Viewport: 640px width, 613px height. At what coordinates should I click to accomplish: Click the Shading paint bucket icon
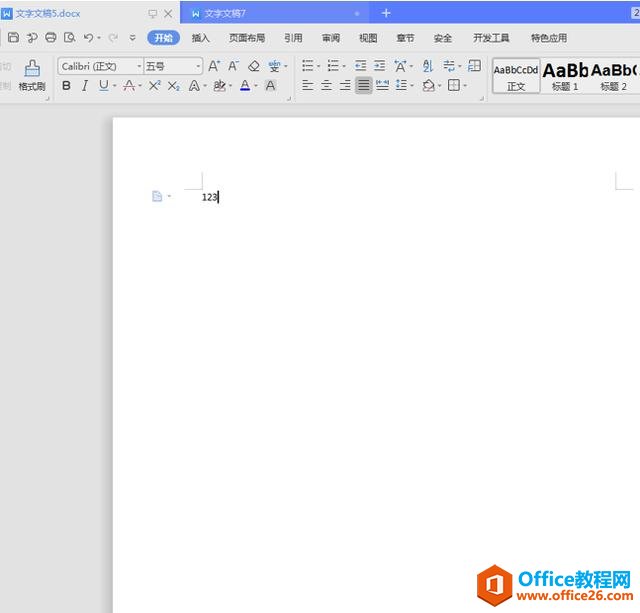(429, 85)
